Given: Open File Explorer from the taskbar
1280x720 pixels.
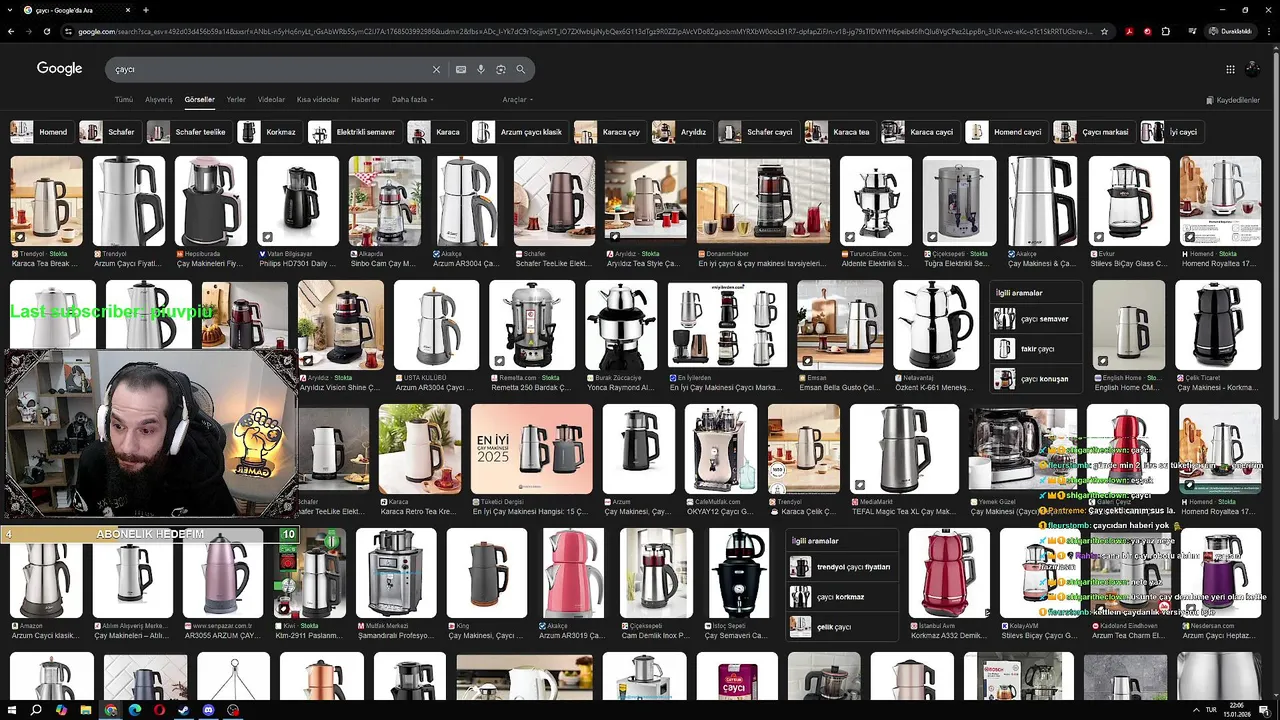Looking at the screenshot, I should pyautogui.click(x=85, y=710).
